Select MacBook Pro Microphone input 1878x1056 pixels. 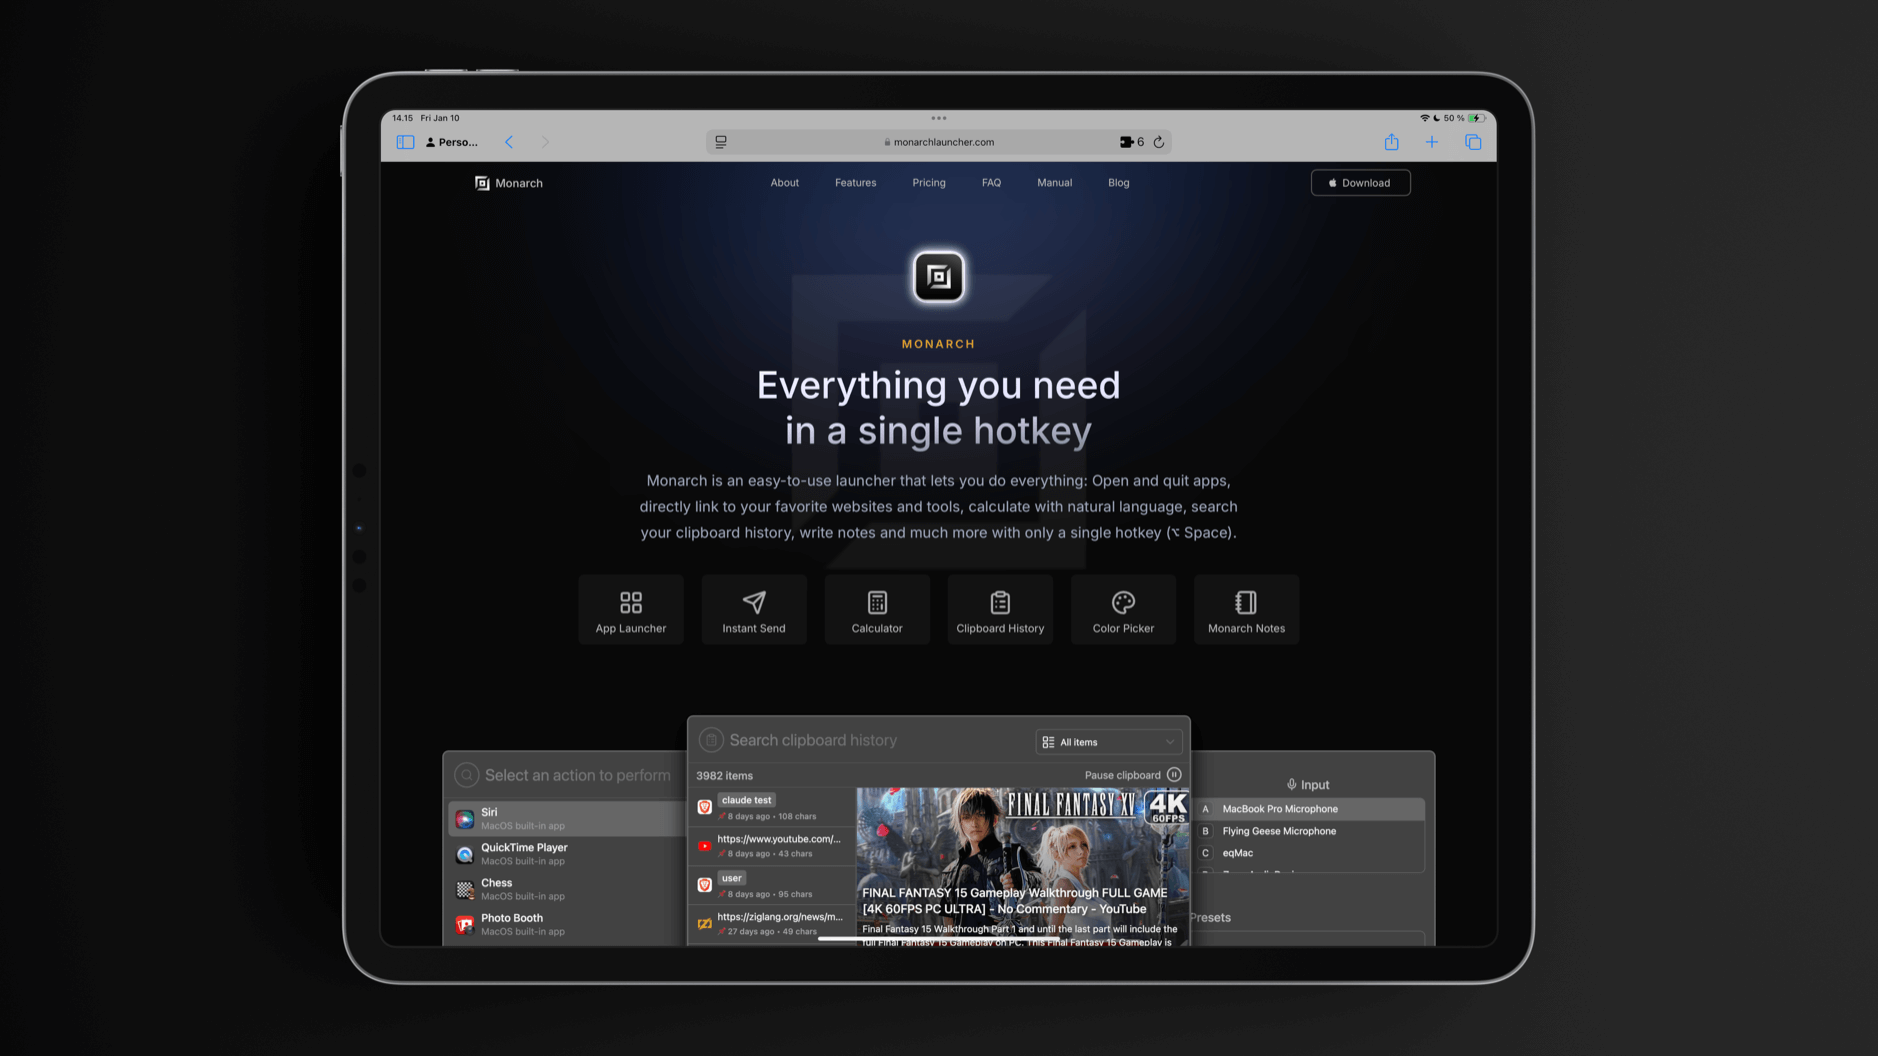click(x=1310, y=809)
